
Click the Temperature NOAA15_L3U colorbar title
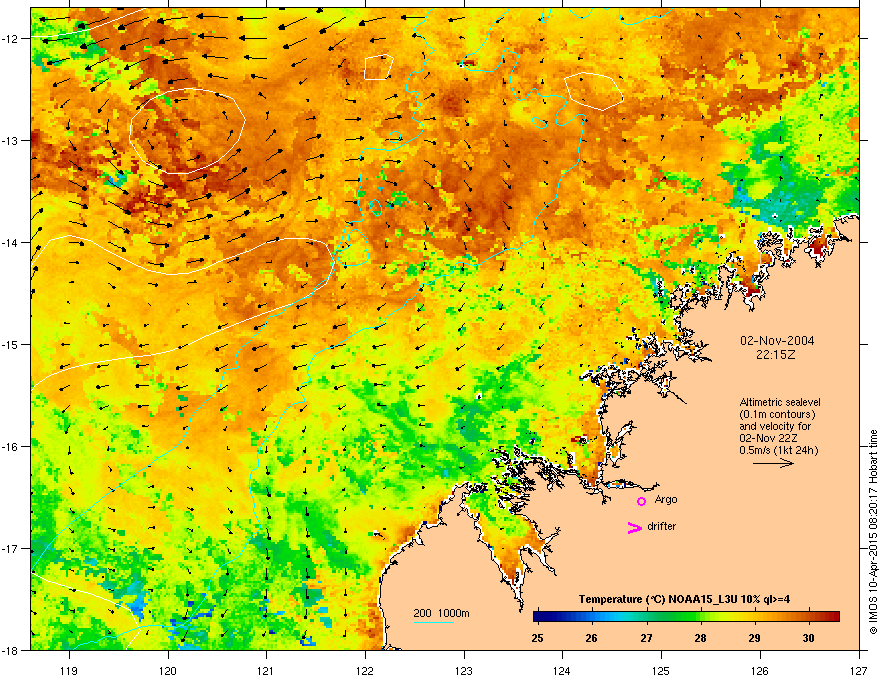[x=684, y=599]
